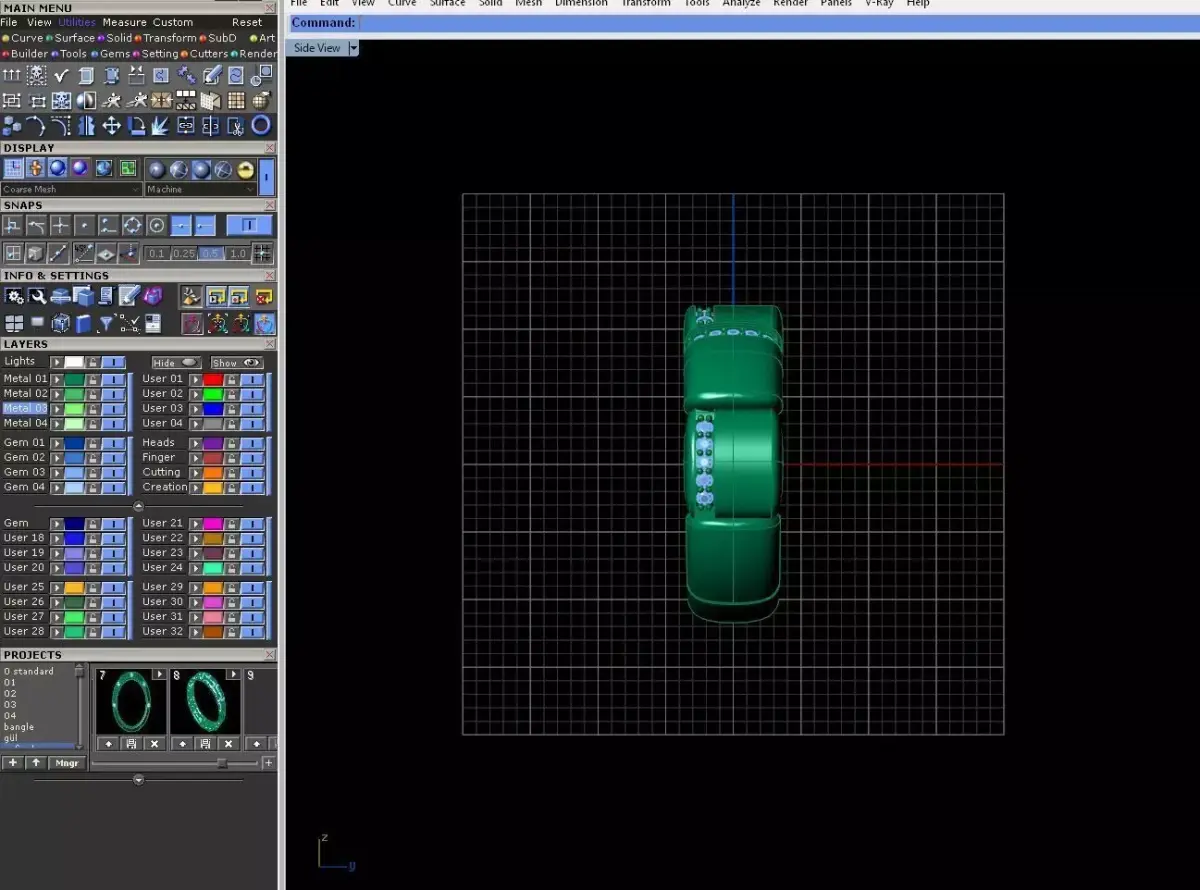Open the wrench settings icon
This screenshot has width=1200, height=890.
(x=37, y=296)
